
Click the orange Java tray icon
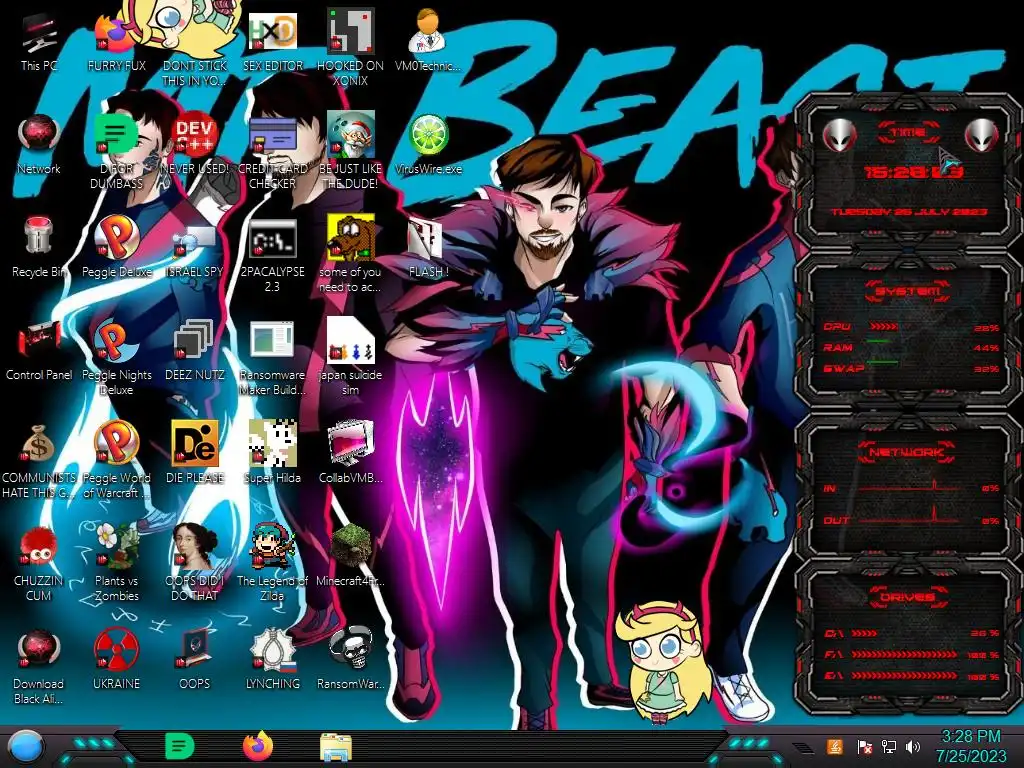tap(835, 746)
